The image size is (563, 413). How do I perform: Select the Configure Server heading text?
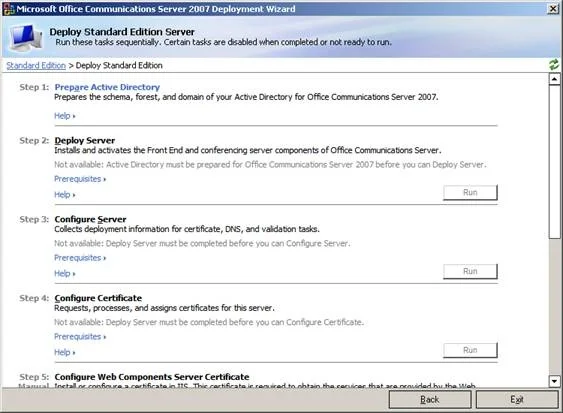click(90, 219)
